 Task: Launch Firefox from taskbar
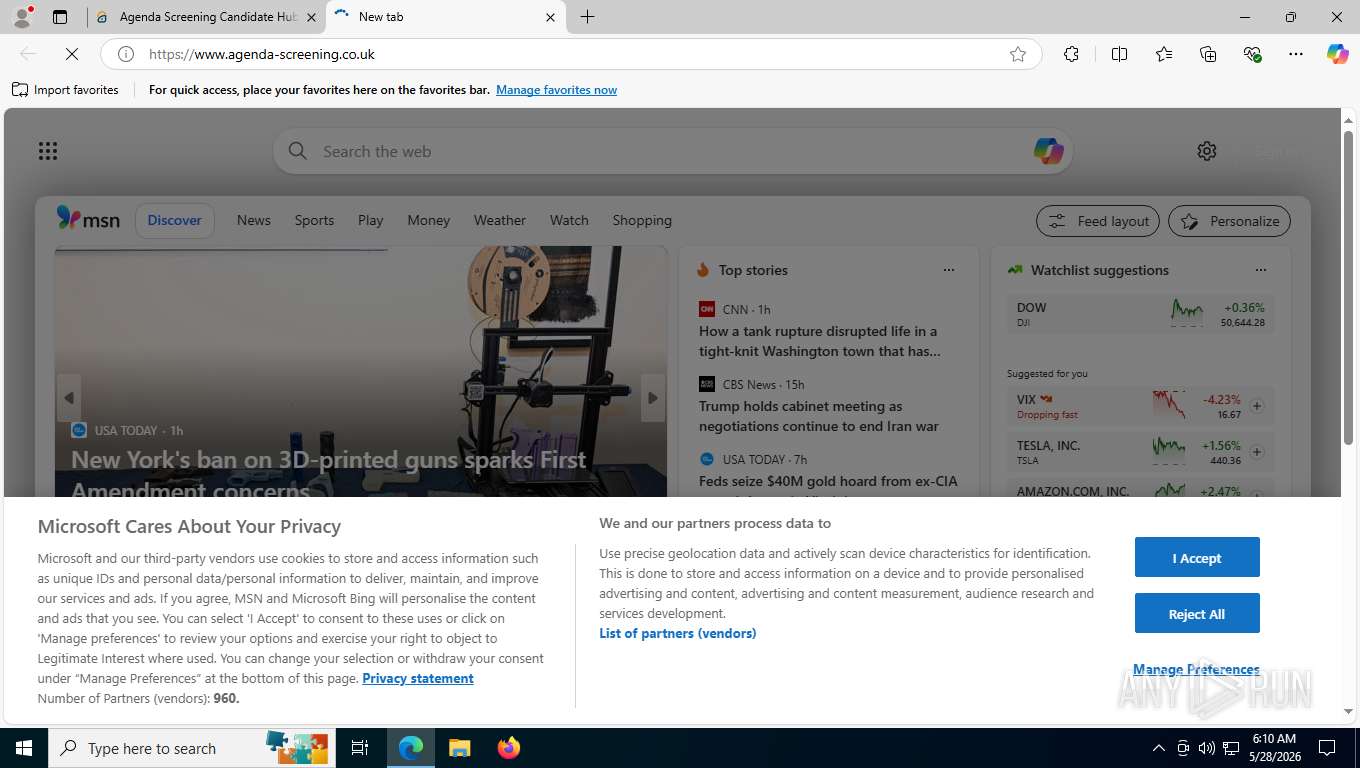tap(509, 748)
